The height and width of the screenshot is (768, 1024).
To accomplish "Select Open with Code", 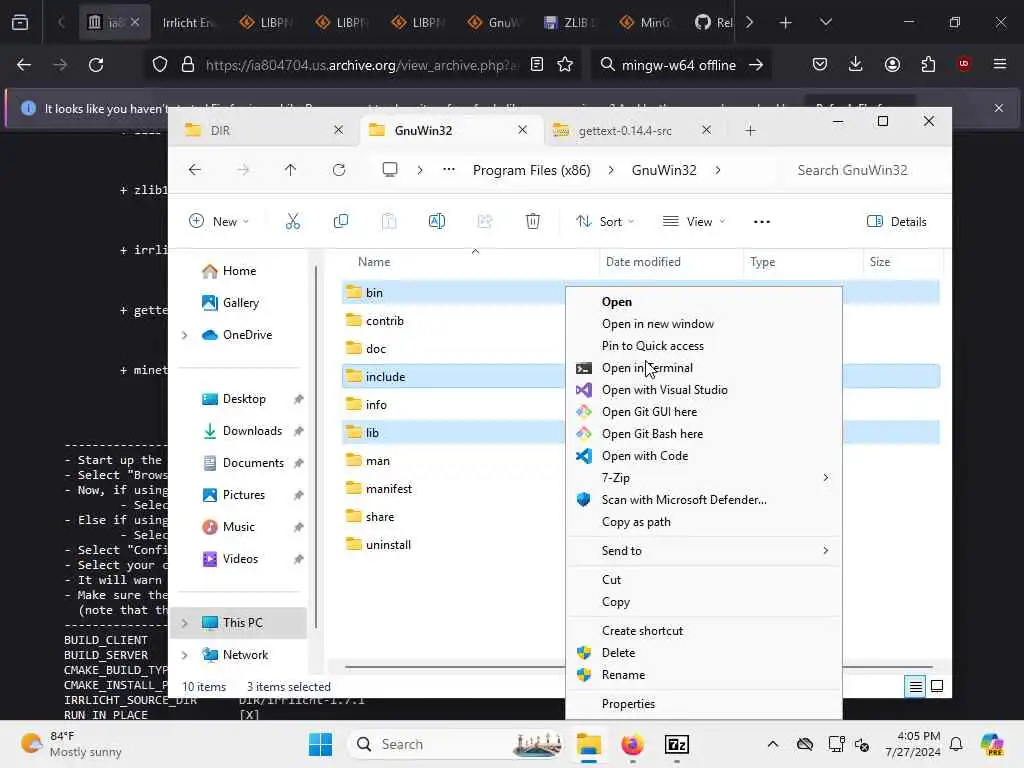I will coord(703,456).
